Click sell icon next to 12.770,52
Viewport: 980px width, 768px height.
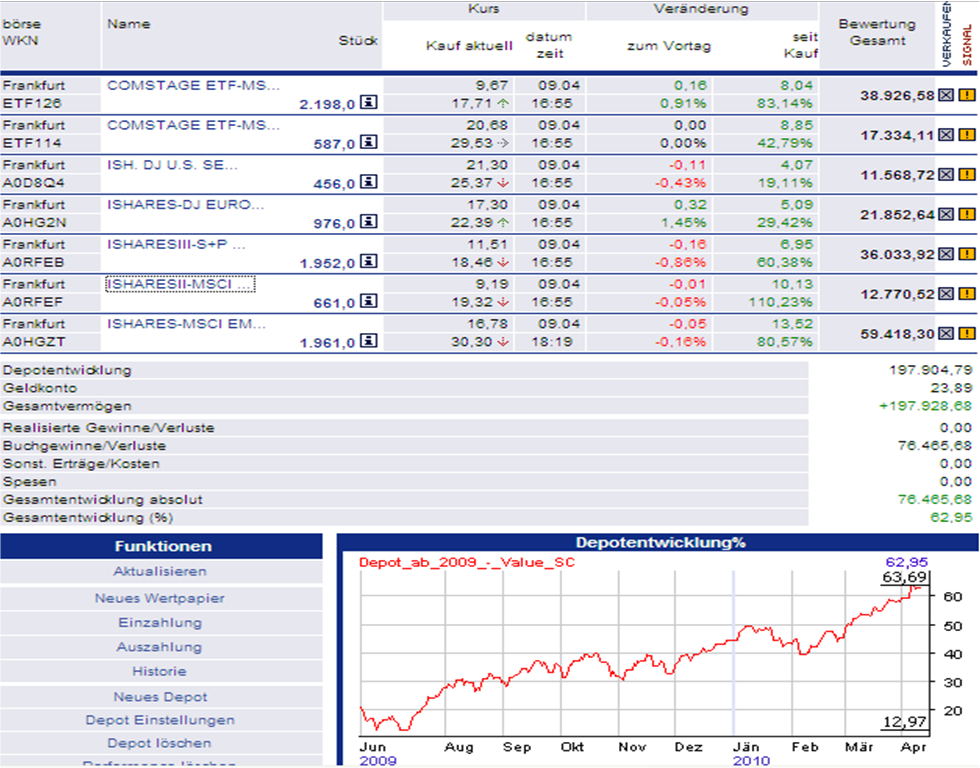pos(946,294)
